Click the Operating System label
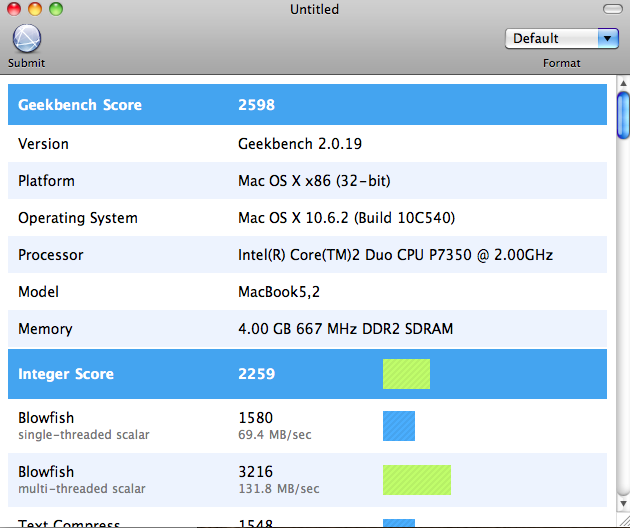Image resolution: width=630 pixels, height=528 pixels. pos(78,218)
